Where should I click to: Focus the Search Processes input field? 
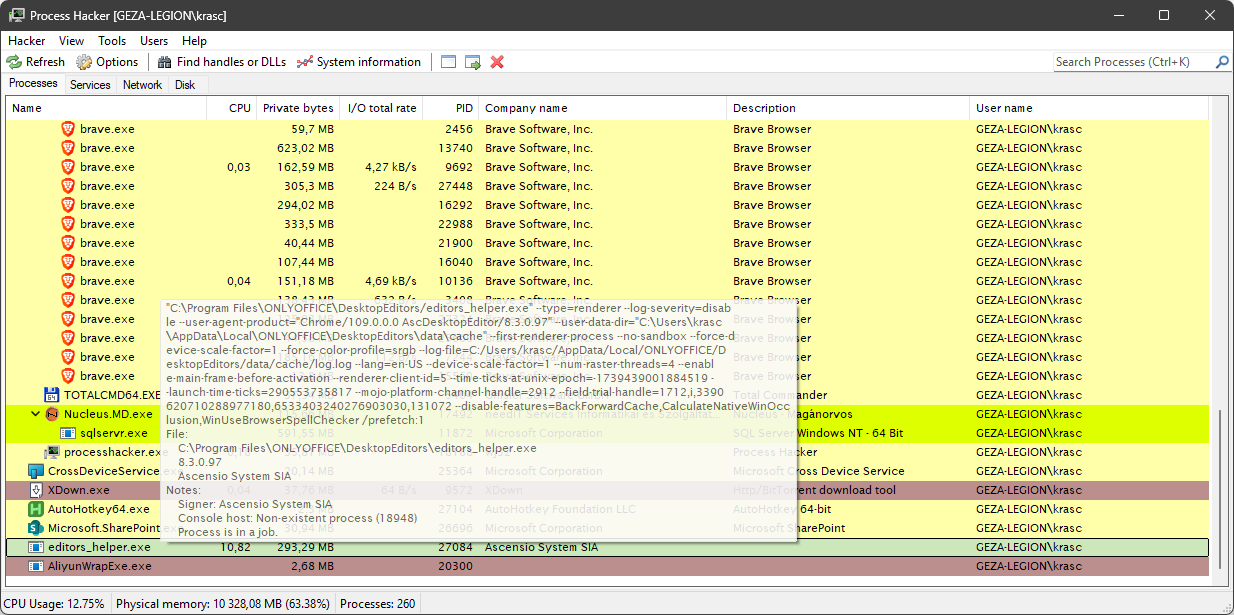pos(1134,62)
